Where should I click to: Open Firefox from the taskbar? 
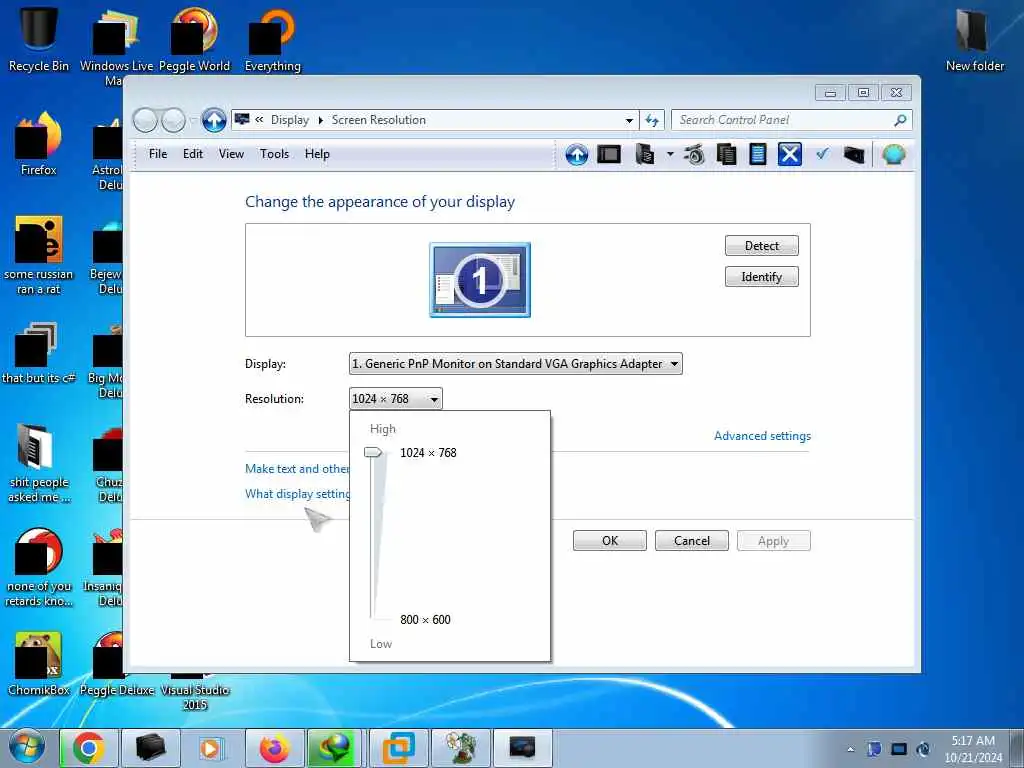tap(274, 748)
